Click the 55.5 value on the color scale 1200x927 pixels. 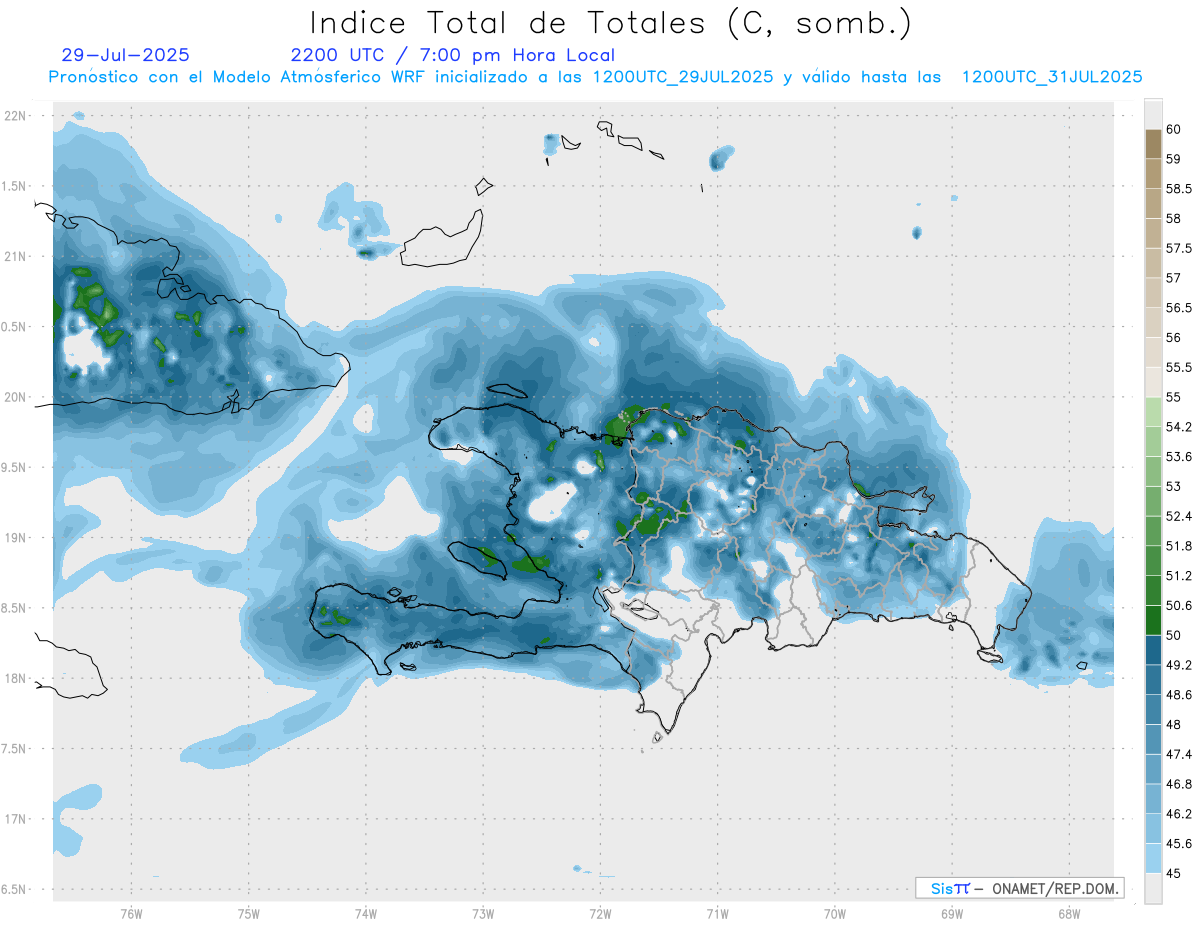pyautogui.click(x=1178, y=367)
